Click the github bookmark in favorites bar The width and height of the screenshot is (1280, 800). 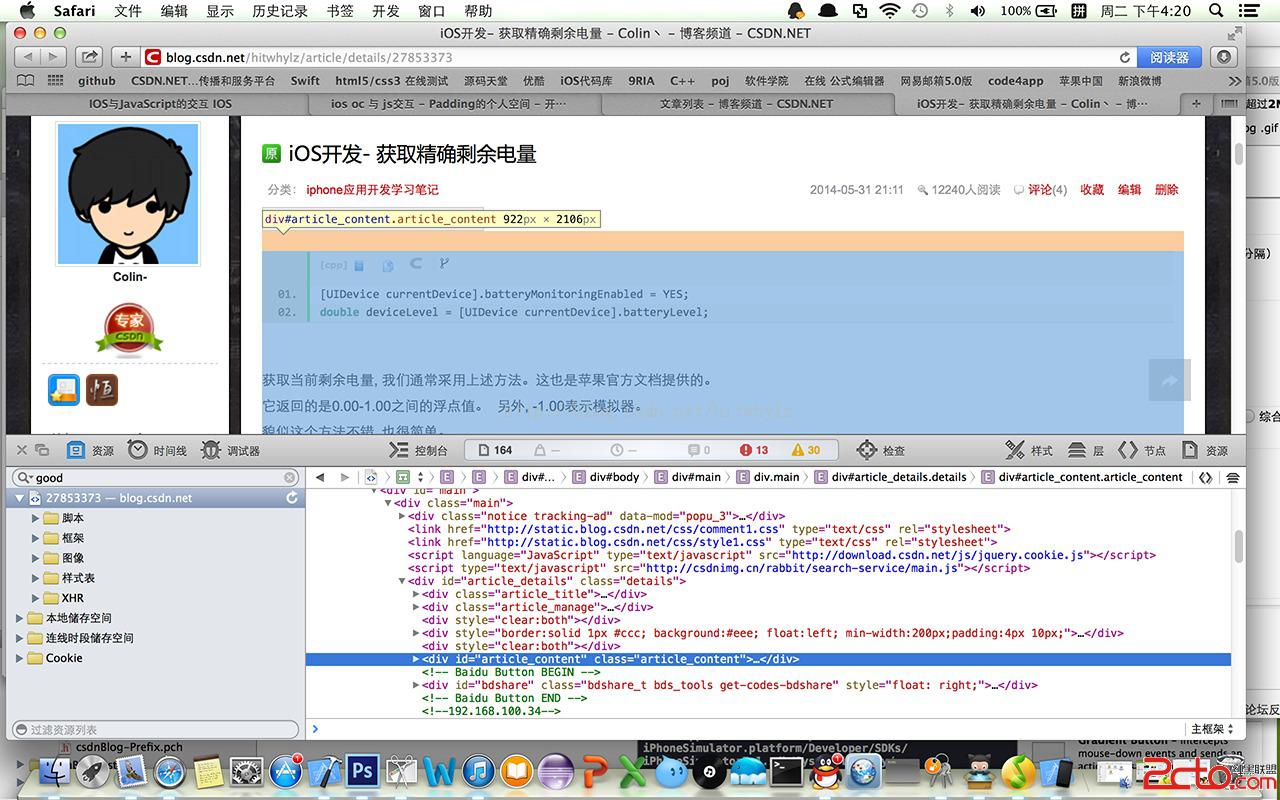tap(97, 81)
